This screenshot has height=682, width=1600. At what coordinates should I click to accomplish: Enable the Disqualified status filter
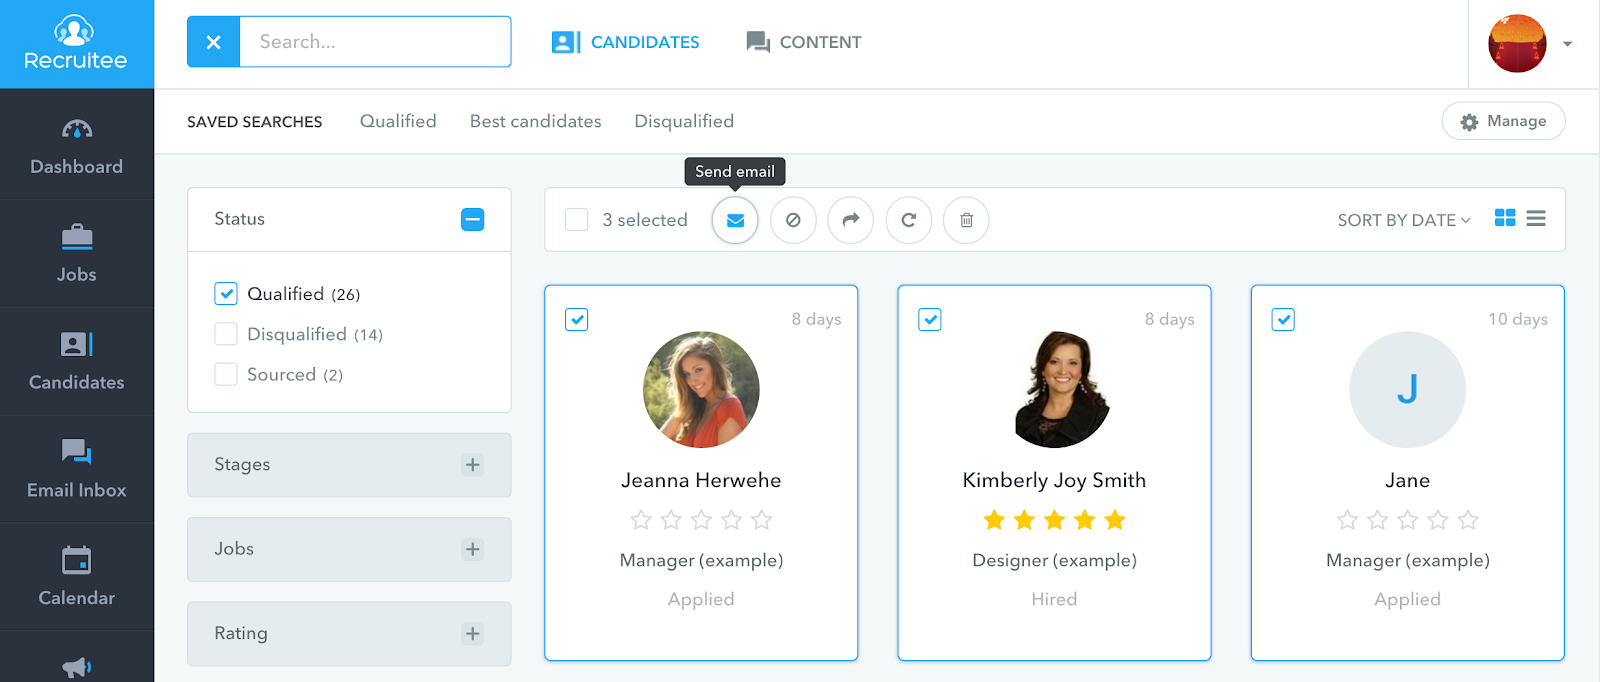226,333
